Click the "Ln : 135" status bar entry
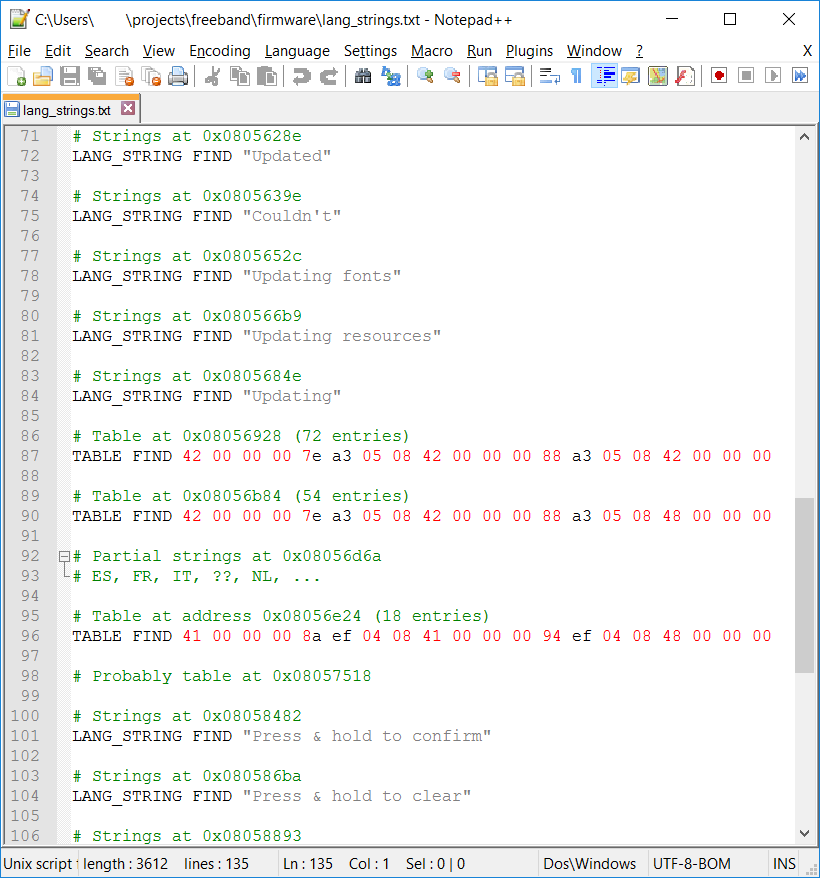The width and height of the screenshot is (820, 878). click(308, 864)
